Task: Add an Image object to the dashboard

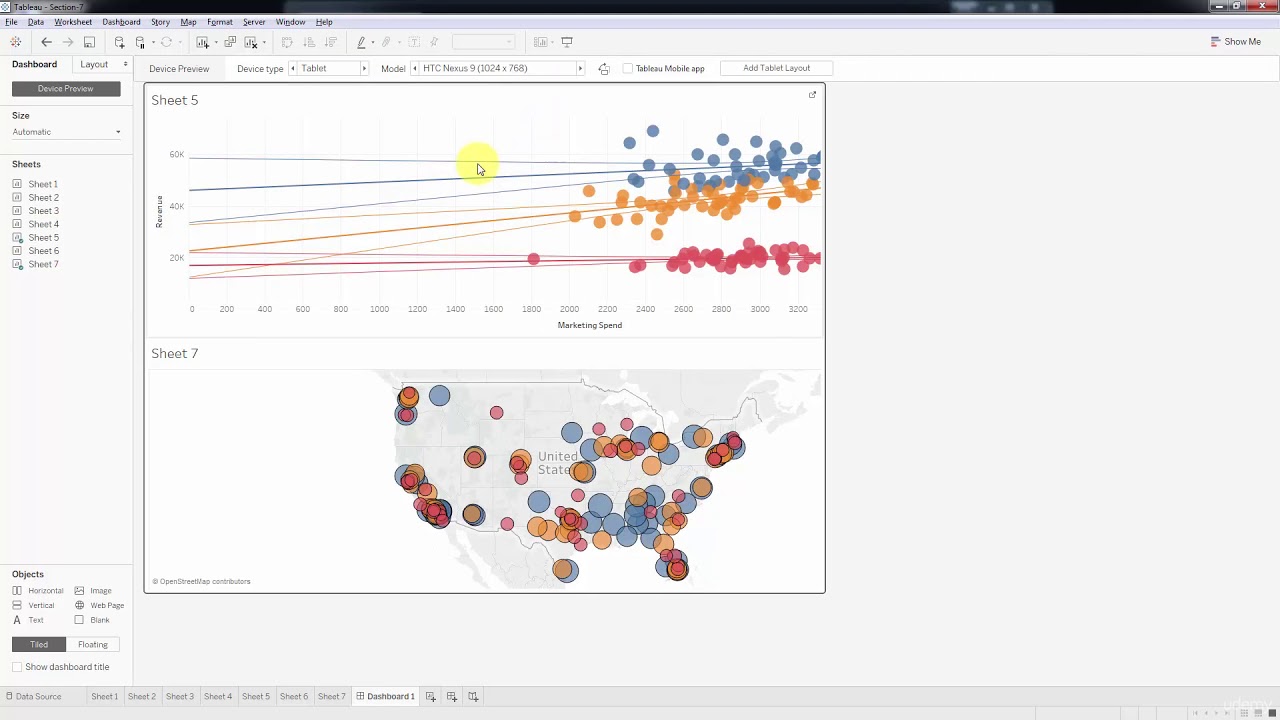Action: point(94,591)
